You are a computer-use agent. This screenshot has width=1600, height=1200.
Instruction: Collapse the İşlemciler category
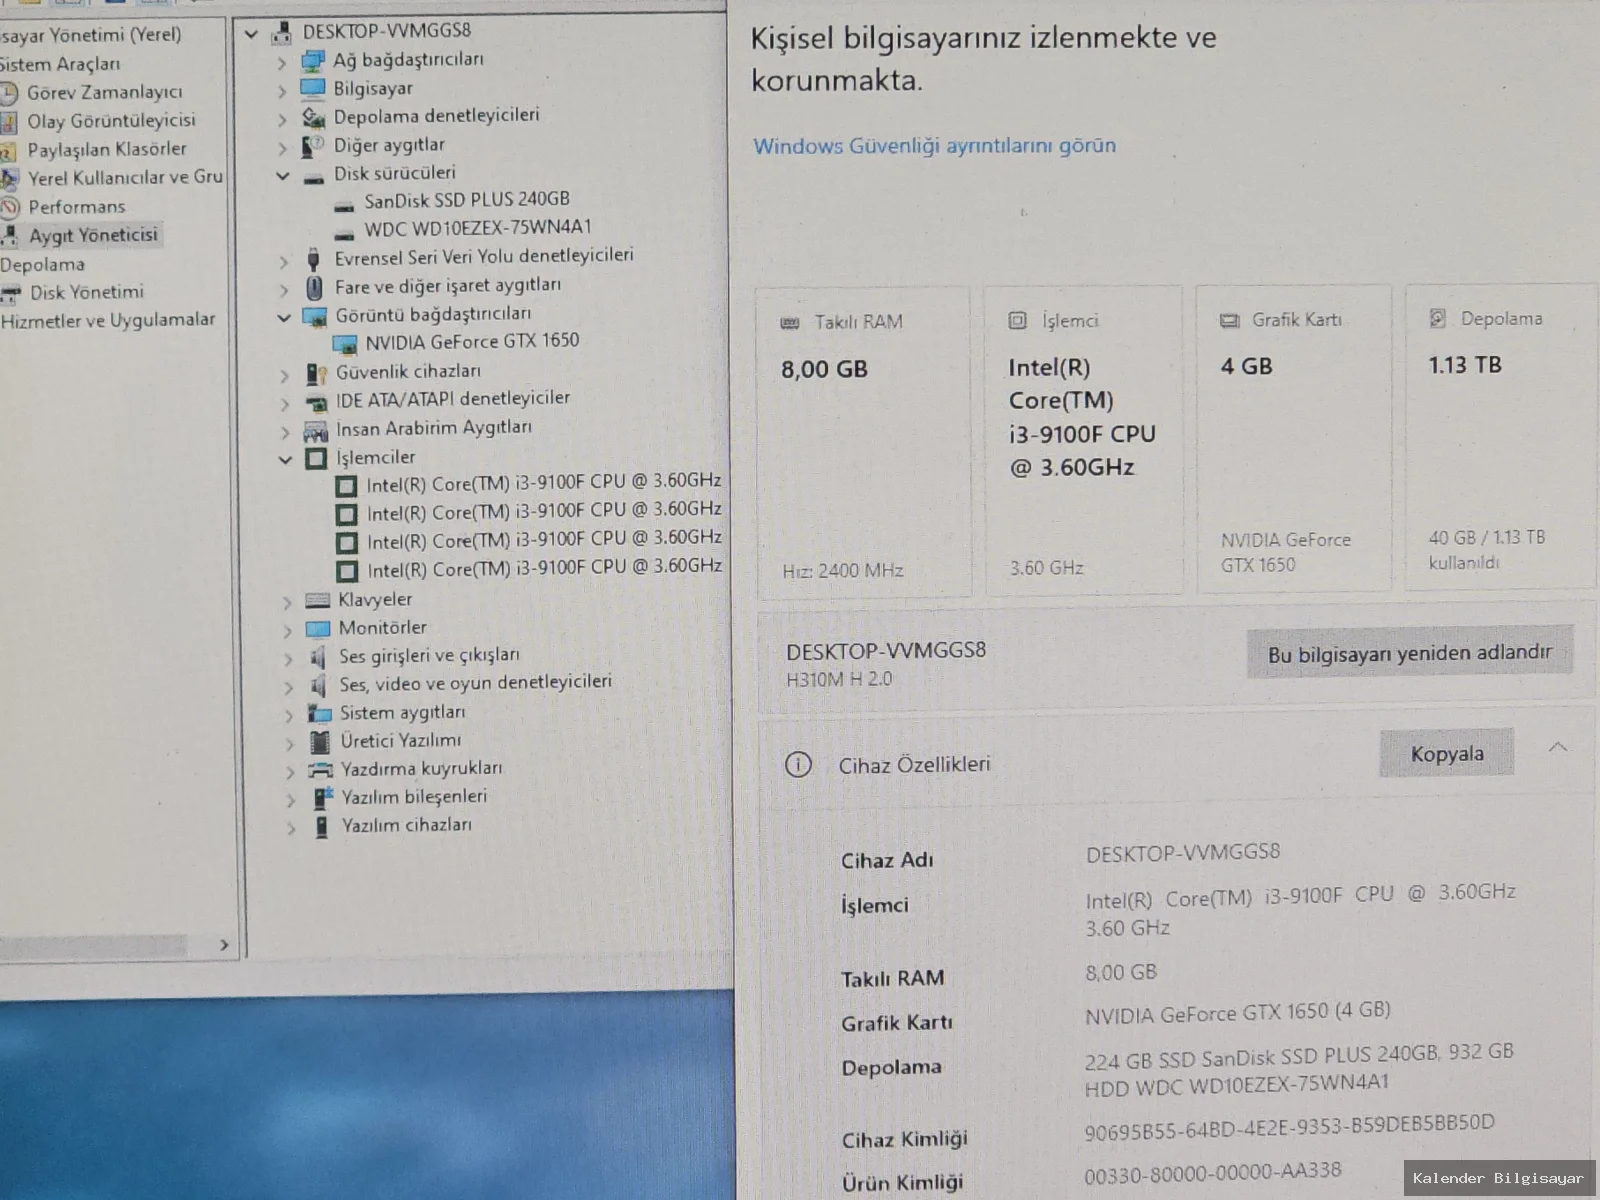click(x=285, y=460)
